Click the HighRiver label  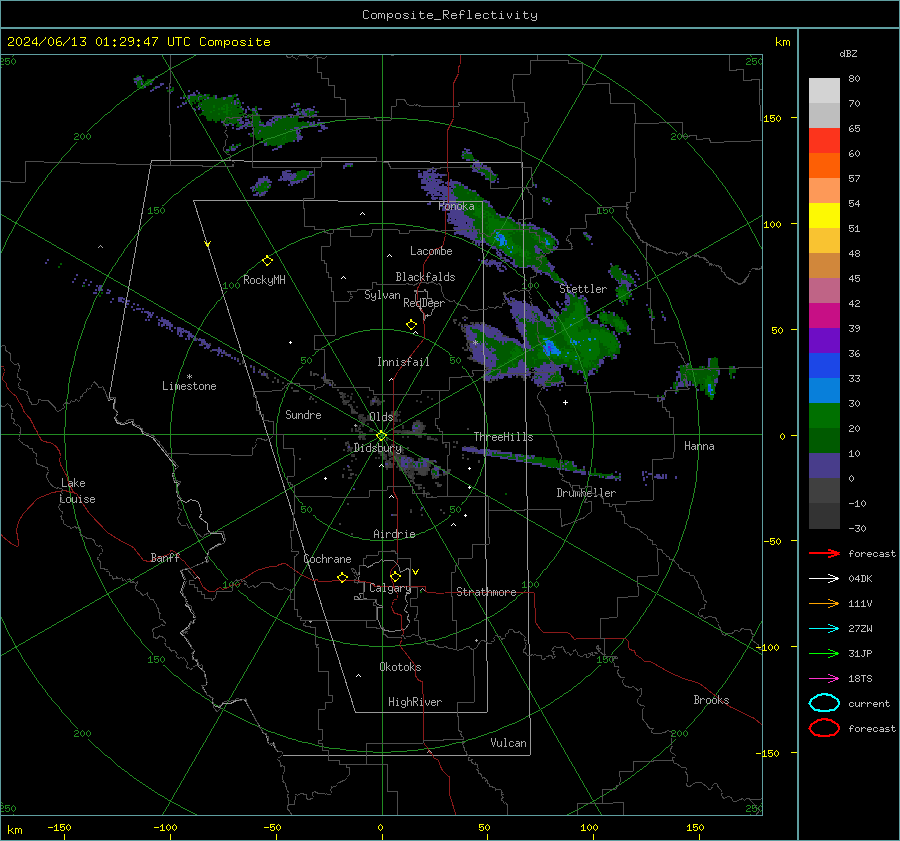pos(415,702)
